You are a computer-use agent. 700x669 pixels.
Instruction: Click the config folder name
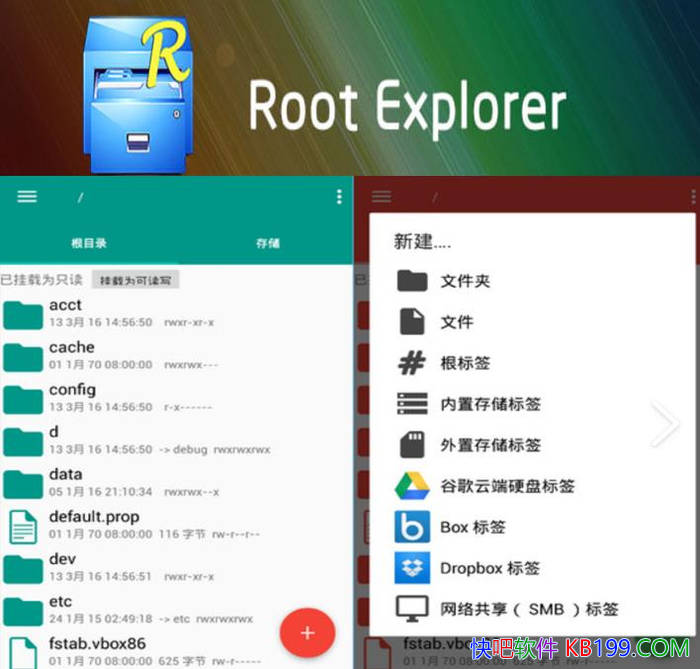pos(72,390)
